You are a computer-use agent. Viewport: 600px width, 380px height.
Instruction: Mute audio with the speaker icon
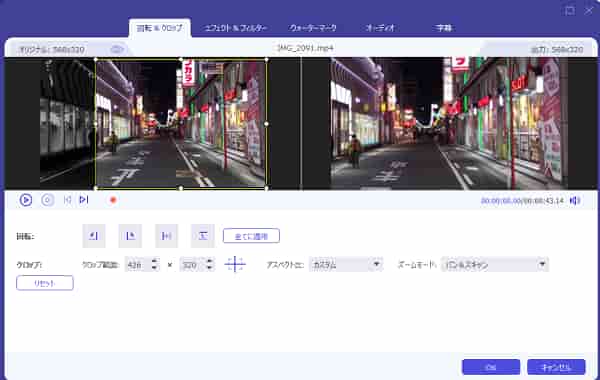click(x=575, y=201)
